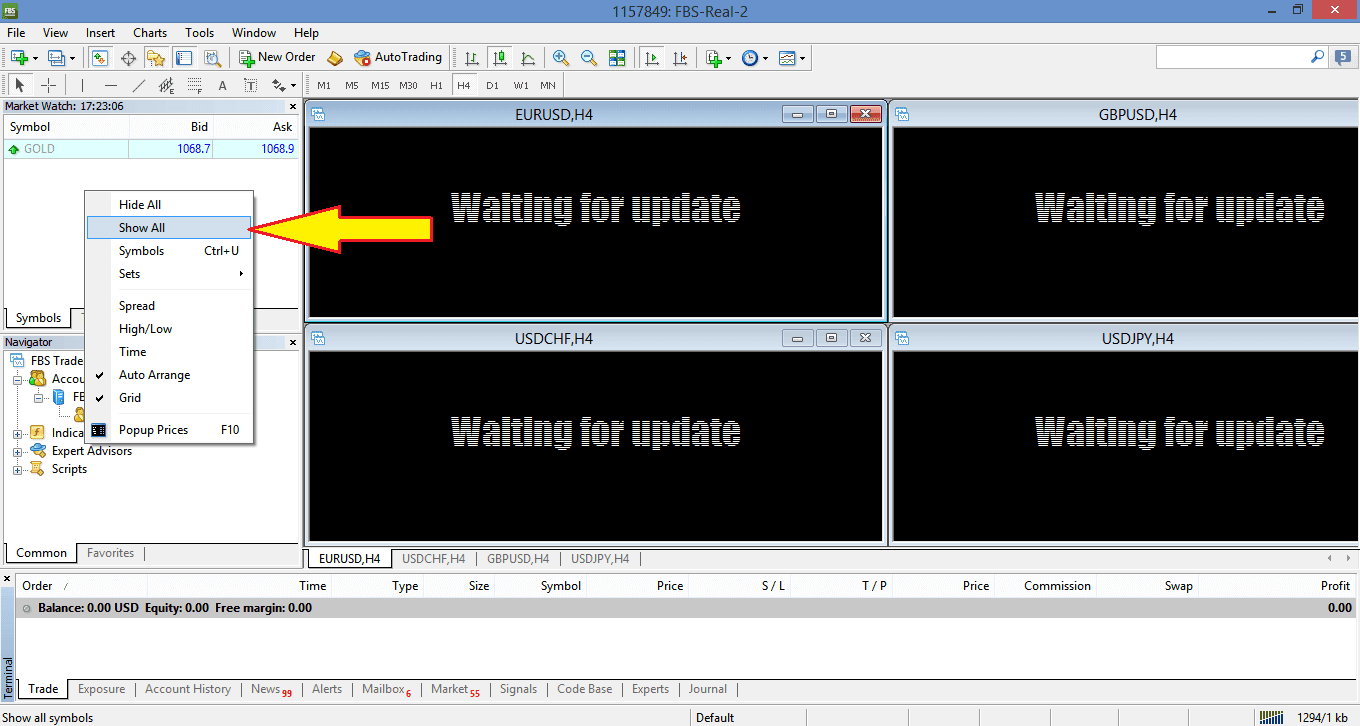
Task: Click the New Chart toolbar icon
Action: click(20, 58)
